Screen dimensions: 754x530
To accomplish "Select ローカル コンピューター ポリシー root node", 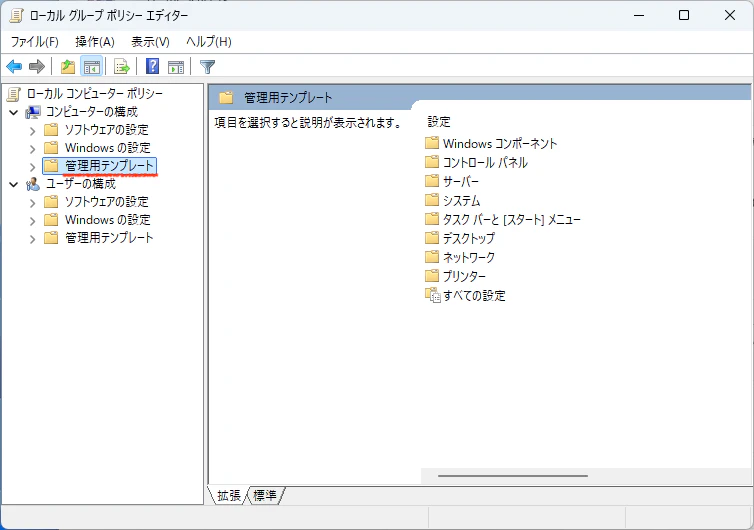I will point(95,93).
